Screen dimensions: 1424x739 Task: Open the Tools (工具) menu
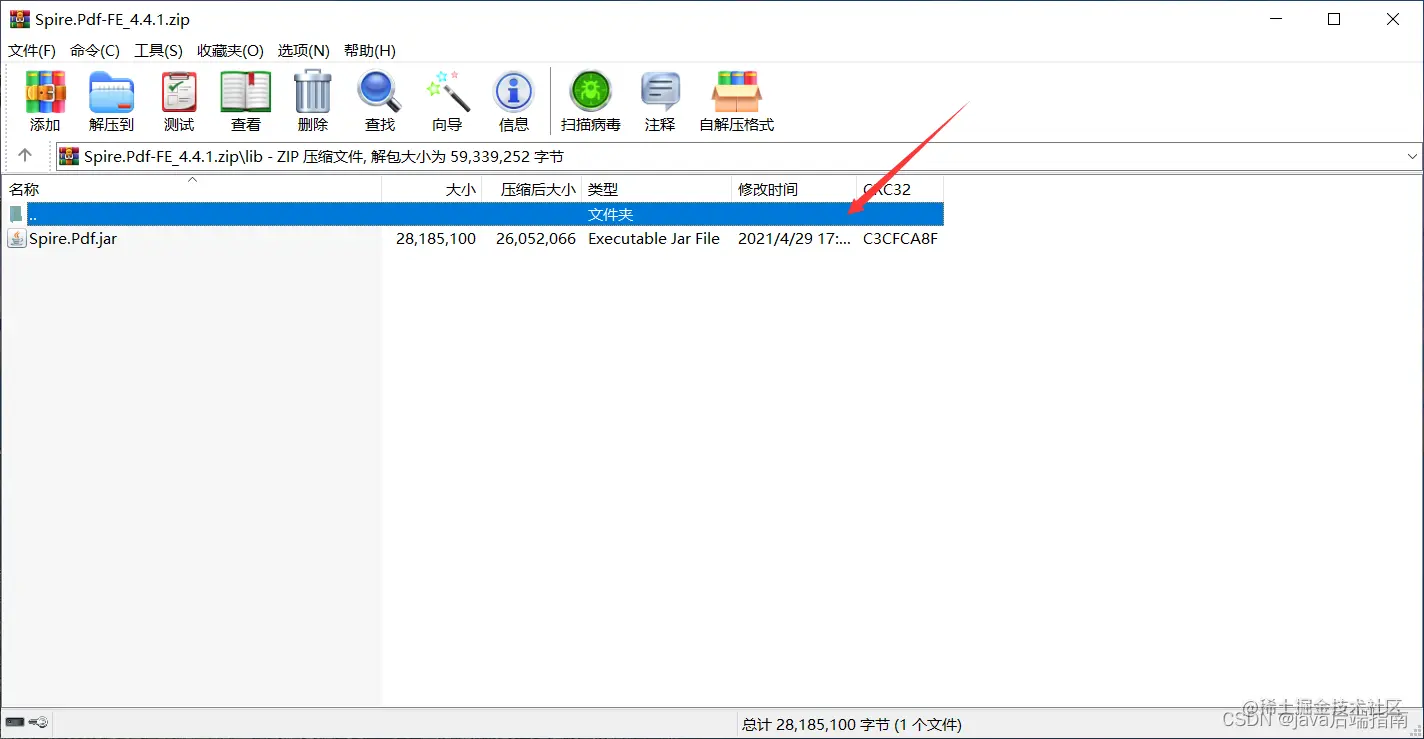[x=159, y=50]
